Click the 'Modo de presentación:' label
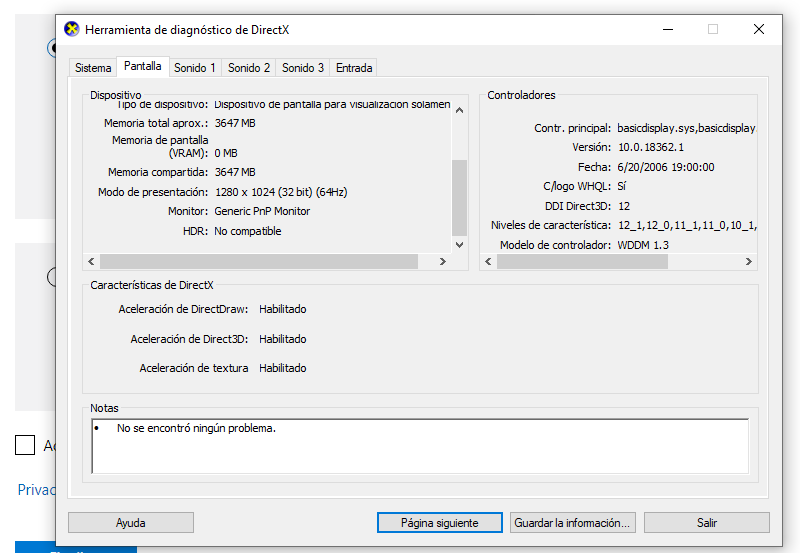This screenshot has height=553, width=800. pos(153,192)
